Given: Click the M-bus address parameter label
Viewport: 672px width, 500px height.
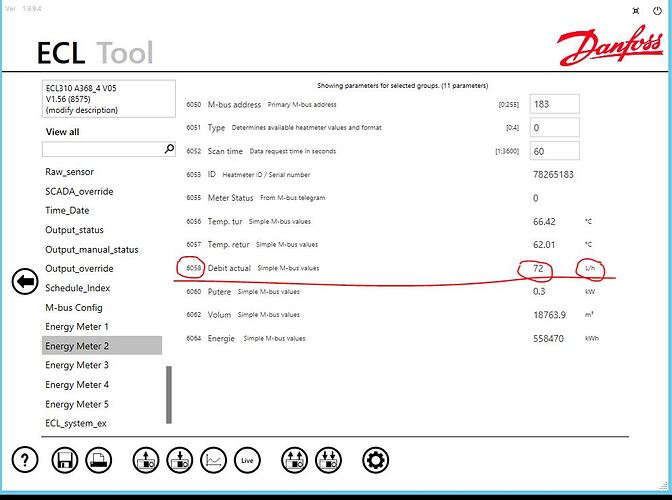Looking at the screenshot, I should click(x=234, y=105).
